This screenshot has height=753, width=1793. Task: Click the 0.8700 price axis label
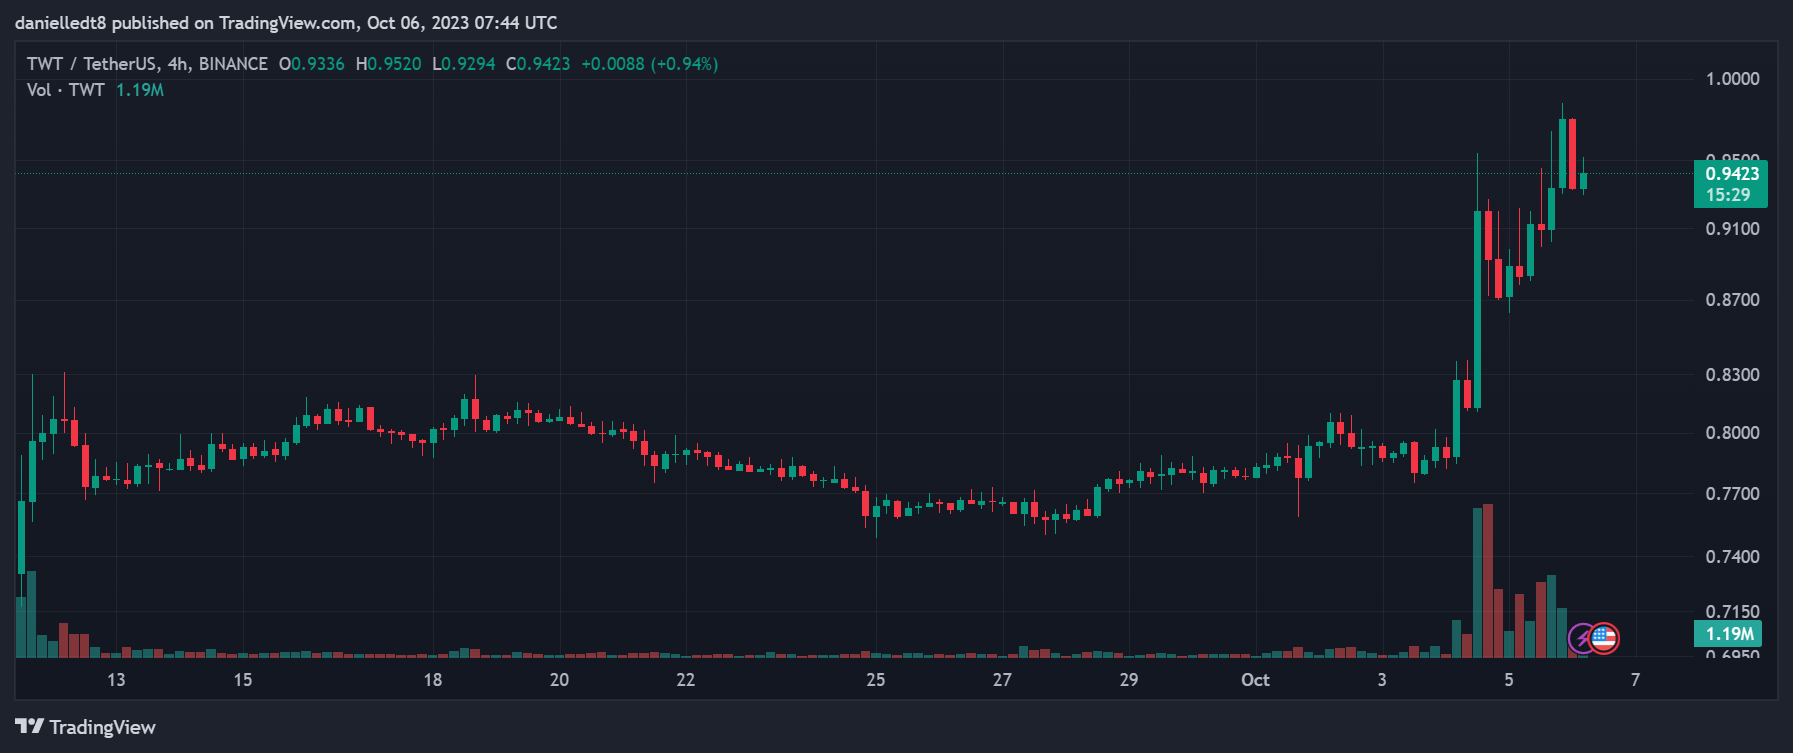(x=1732, y=300)
